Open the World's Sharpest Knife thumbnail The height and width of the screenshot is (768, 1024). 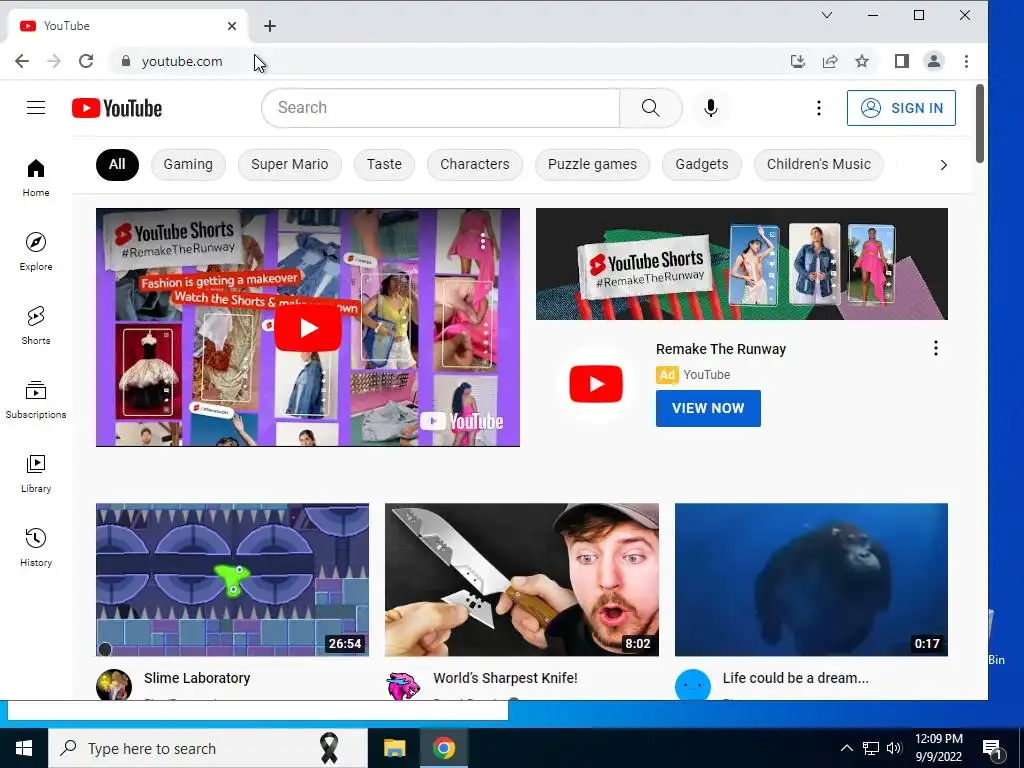(522, 579)
